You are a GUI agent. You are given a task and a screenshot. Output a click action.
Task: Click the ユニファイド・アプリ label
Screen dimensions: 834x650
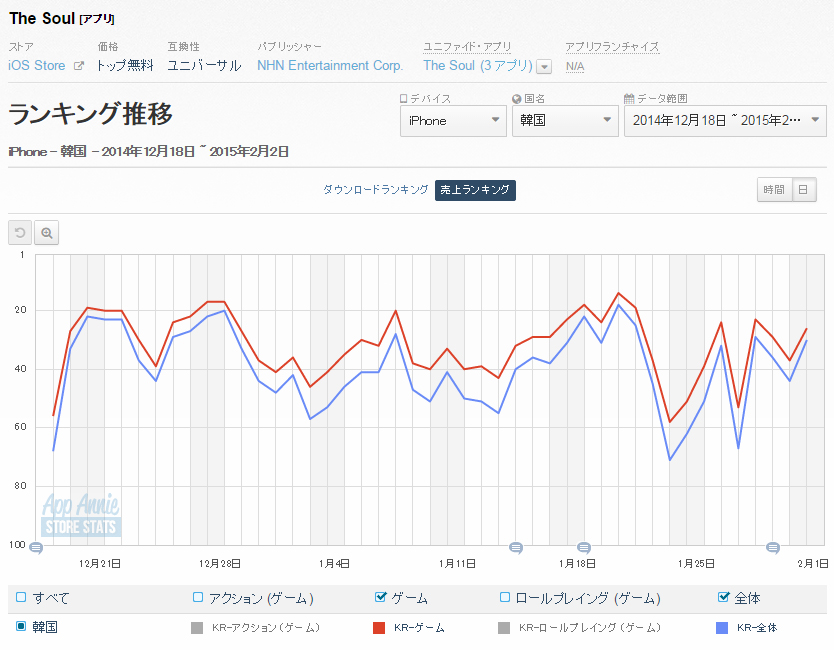467,47
